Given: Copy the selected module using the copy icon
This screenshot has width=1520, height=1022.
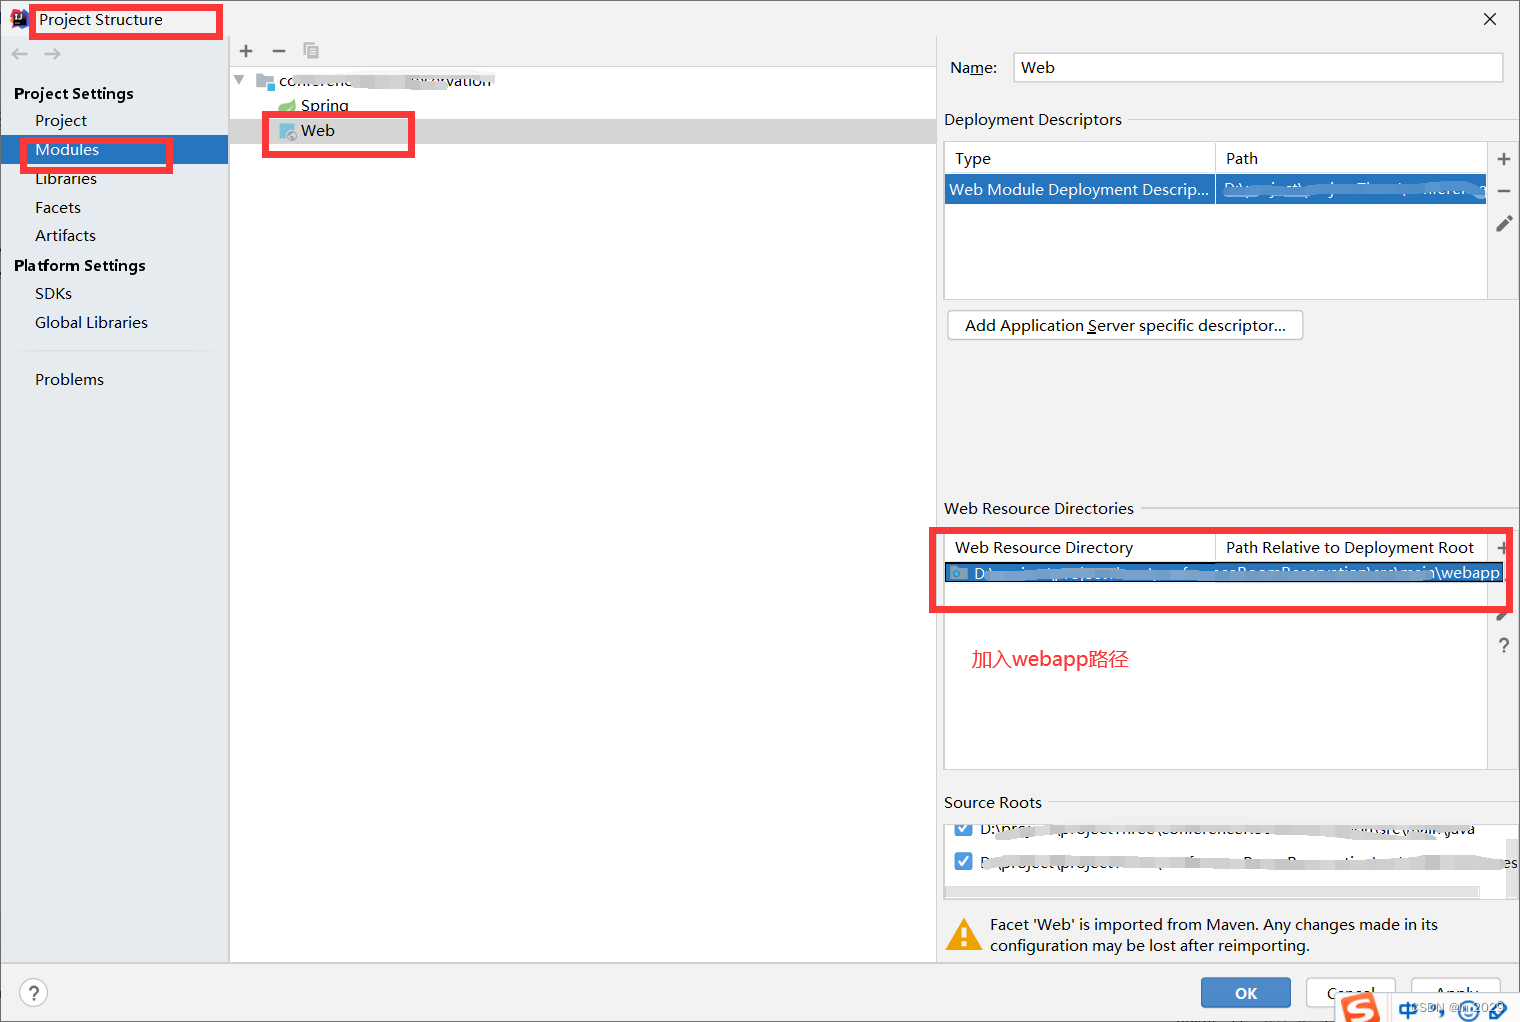Looking at the screenshot, I should [310, 50].
